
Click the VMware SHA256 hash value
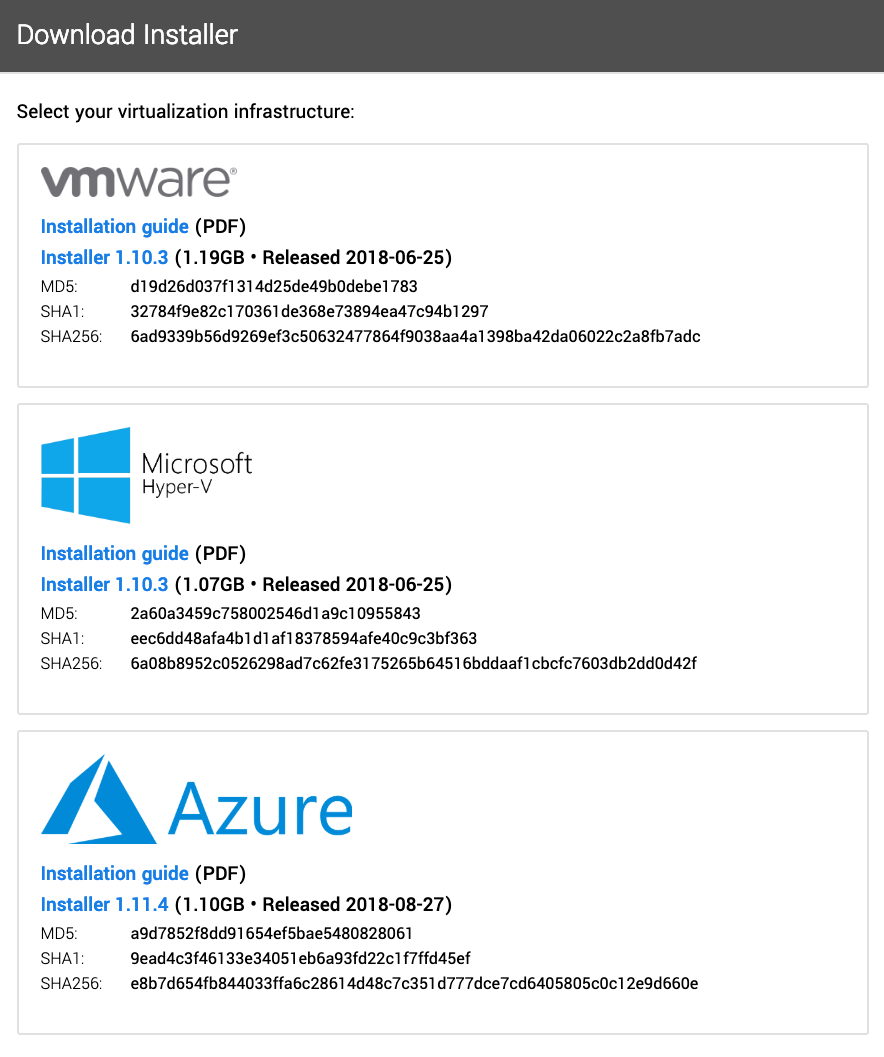point(415,336)
